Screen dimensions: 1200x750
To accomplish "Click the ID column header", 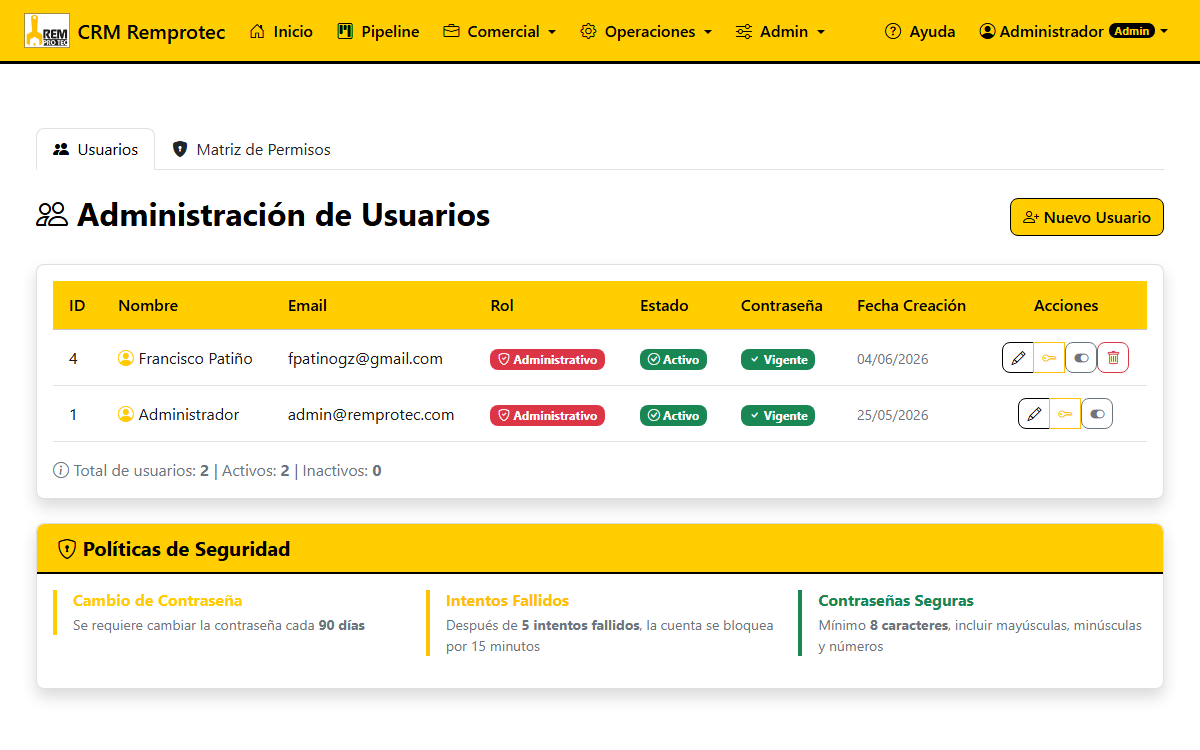I will 77,305.
